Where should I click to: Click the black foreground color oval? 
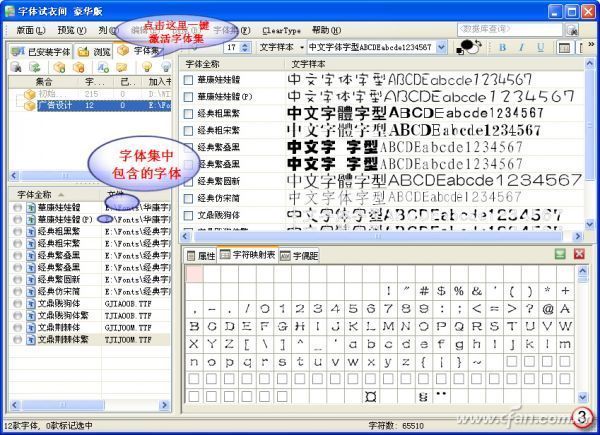(x=467, y=45)
